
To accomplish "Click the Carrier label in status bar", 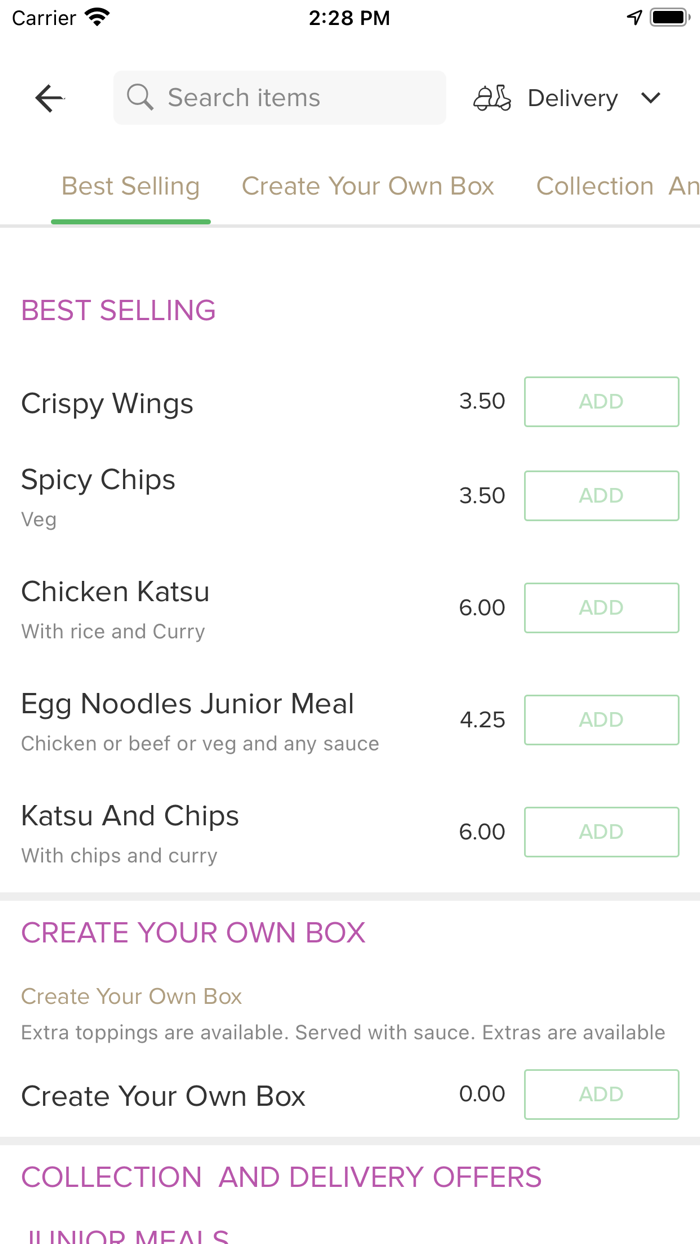I will click(x=36, y=17).
